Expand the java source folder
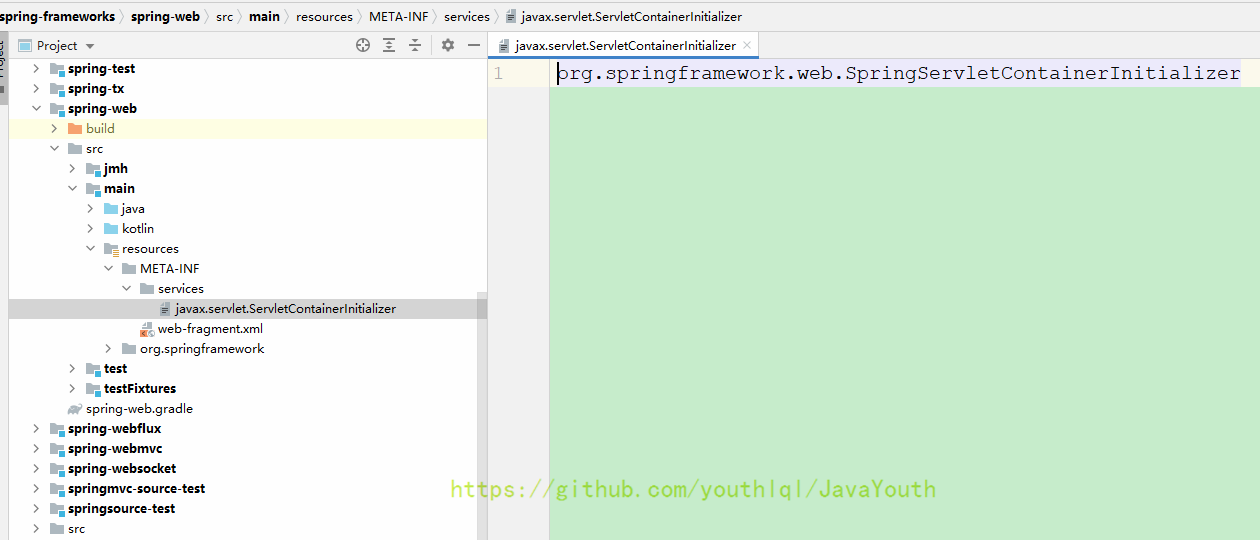This screenshot has width=1260, height=540. (91, 209)
